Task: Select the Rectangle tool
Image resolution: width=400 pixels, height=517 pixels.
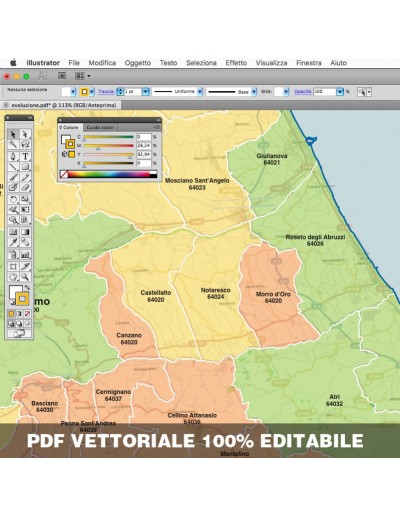Action: tap(25, 167)
